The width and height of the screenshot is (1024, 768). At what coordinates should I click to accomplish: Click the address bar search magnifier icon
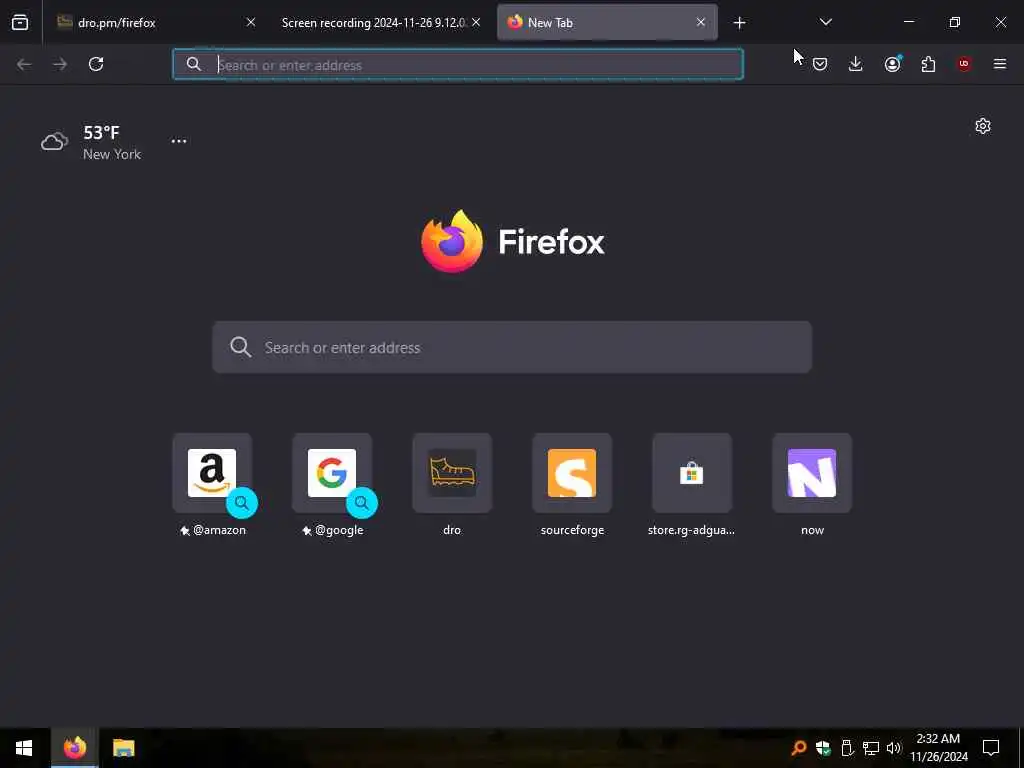click(194, 64)
